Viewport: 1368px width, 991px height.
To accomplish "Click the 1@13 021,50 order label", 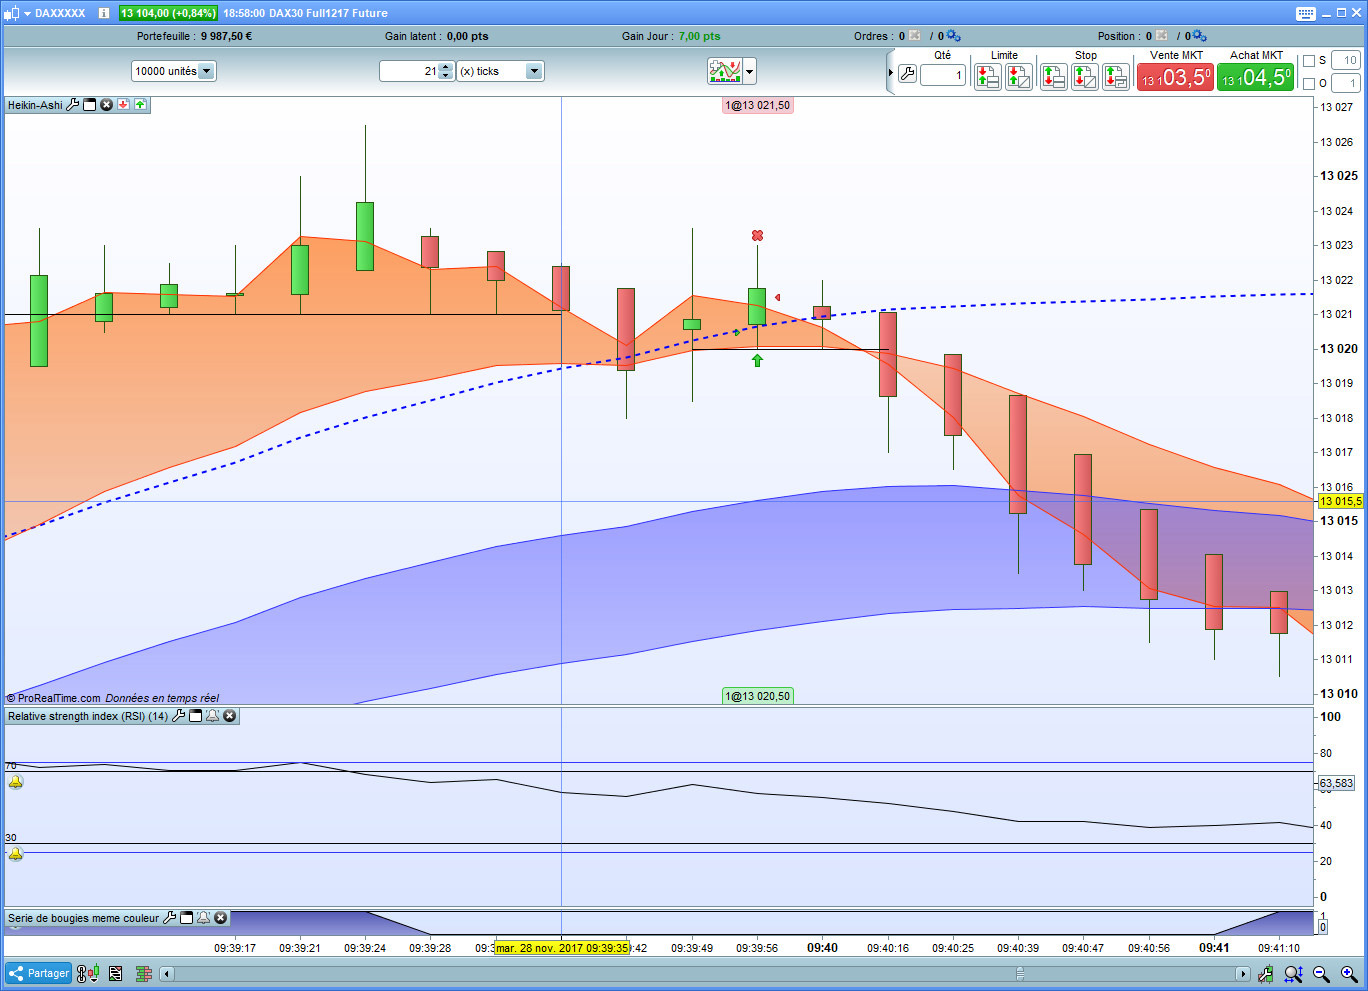I will click(758, 105).
